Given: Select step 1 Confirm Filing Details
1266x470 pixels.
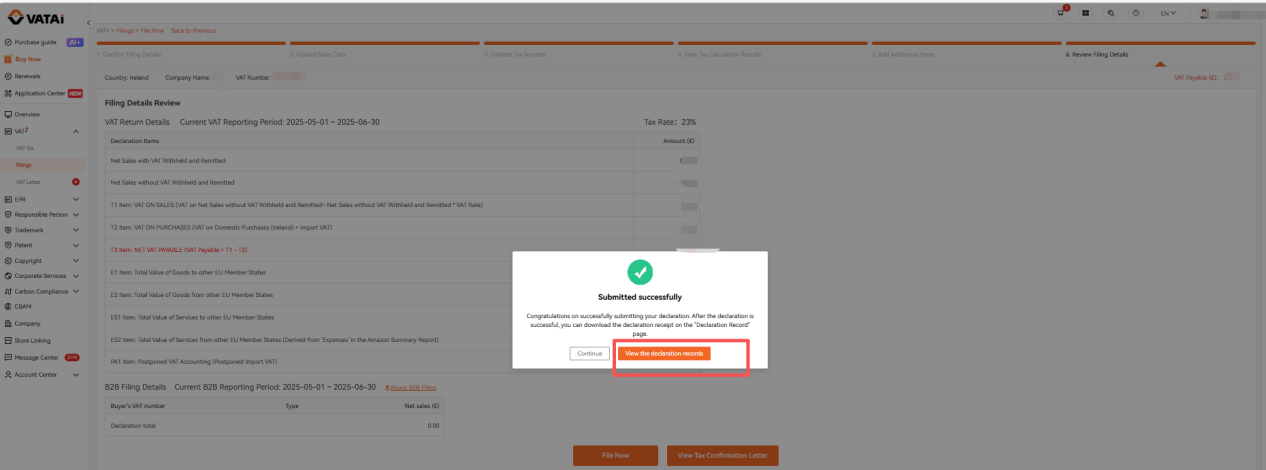Looking at the screenshot, I should [x=128, y=54].
